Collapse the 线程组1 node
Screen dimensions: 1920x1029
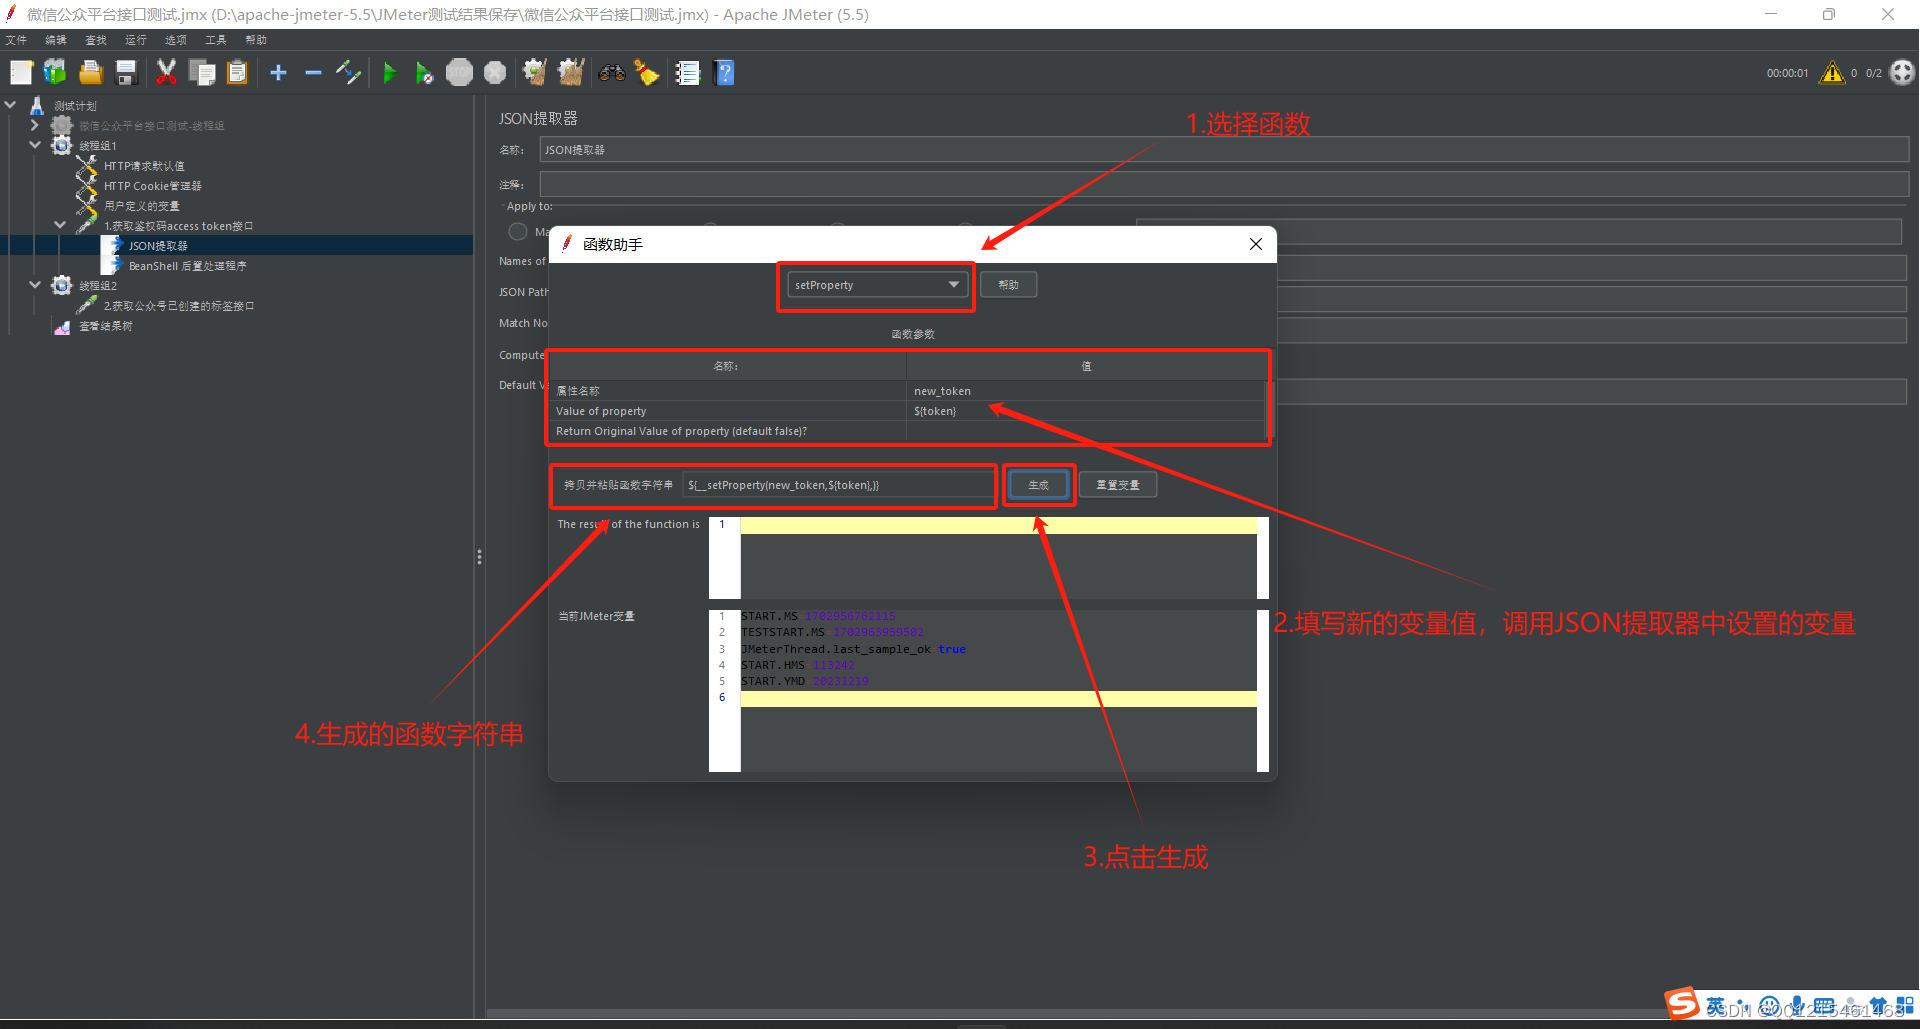pyautogui.click(x=35, y=144)
